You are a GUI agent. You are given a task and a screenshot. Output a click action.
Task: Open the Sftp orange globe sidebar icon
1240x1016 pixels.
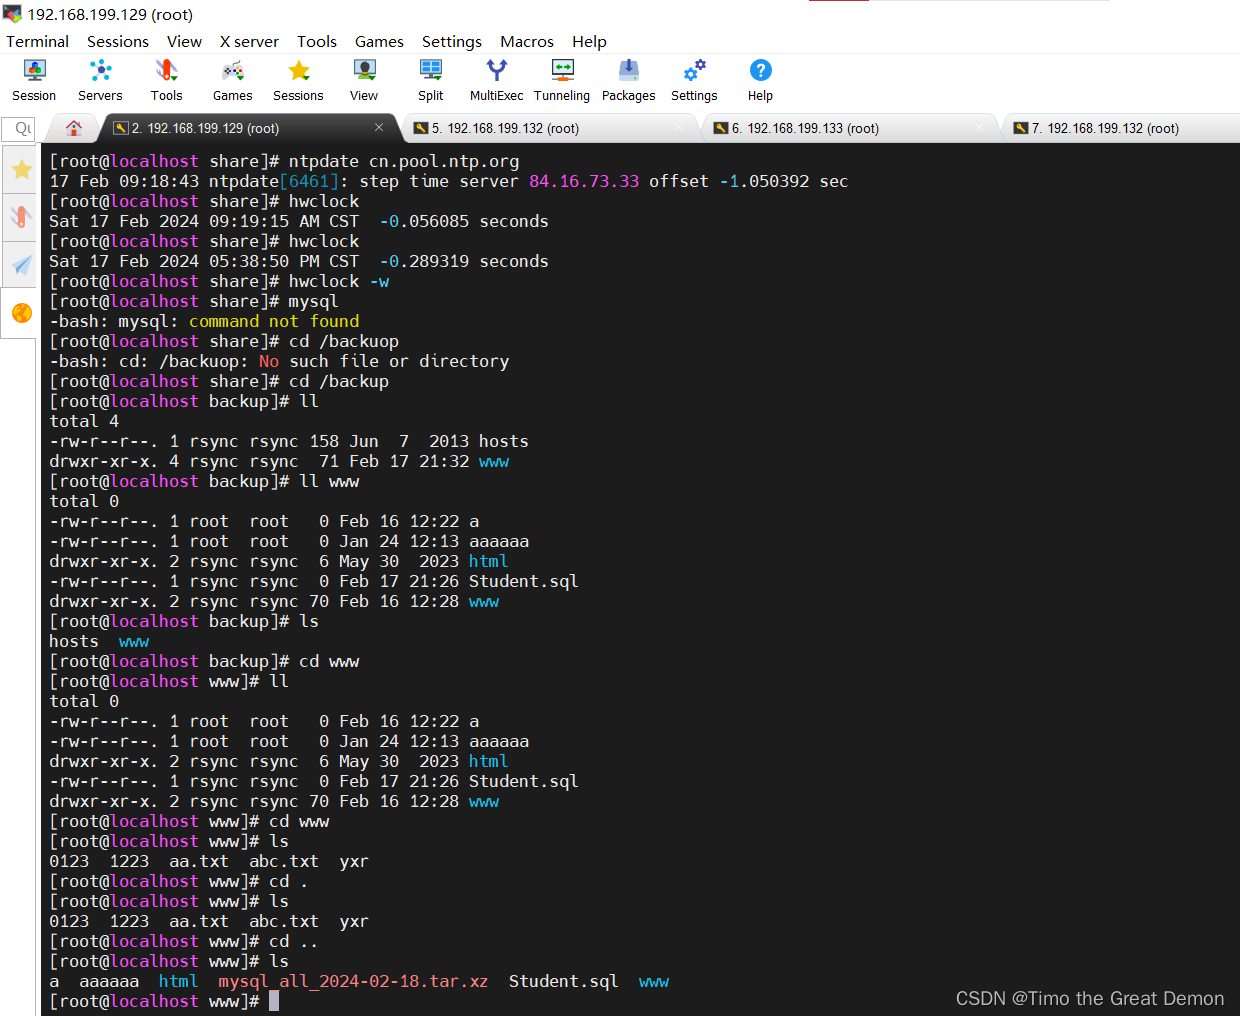(21, 313)
